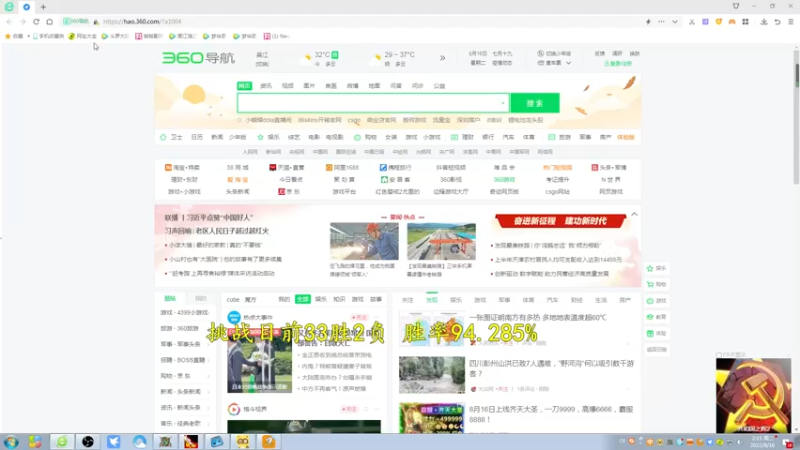Open the downloads icon in browser toolbar

764,21
